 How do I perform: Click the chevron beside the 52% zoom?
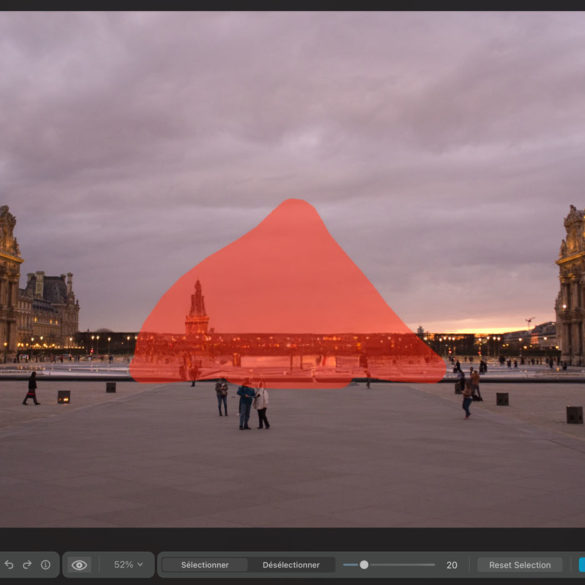point(140,564)
